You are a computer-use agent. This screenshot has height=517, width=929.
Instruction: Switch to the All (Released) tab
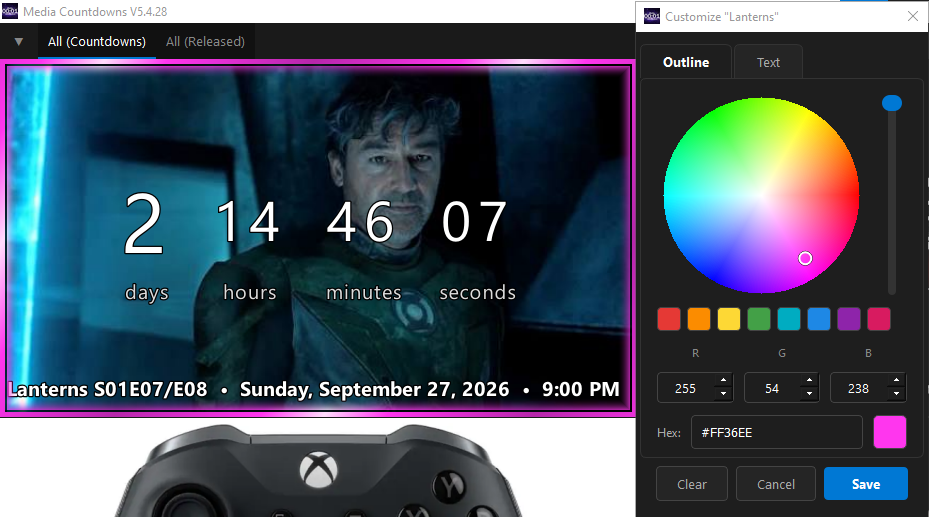pyautogui.click(x=205, y=41)
